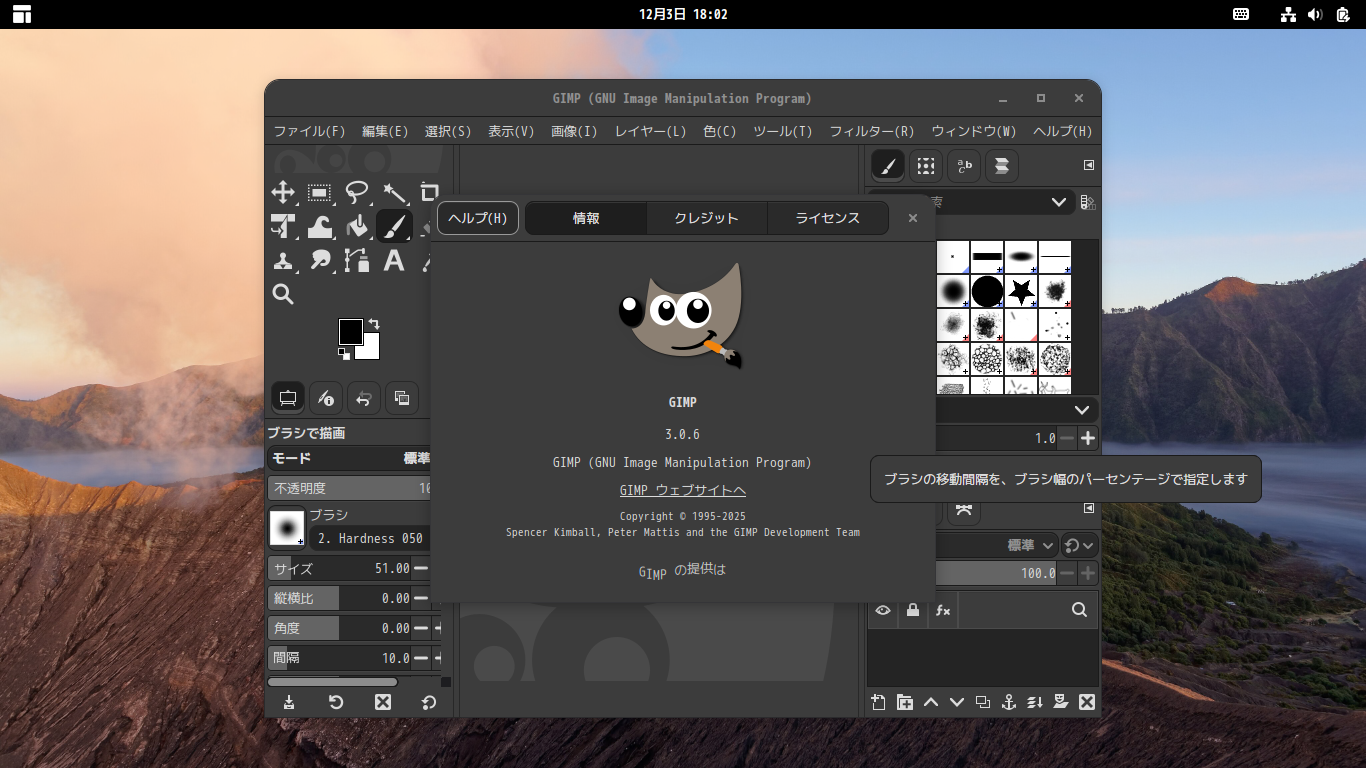The width and height of the screenshot is (1366, 768).
Task: Select the Bucket Fill tool
Action: (x=356, y=226)
